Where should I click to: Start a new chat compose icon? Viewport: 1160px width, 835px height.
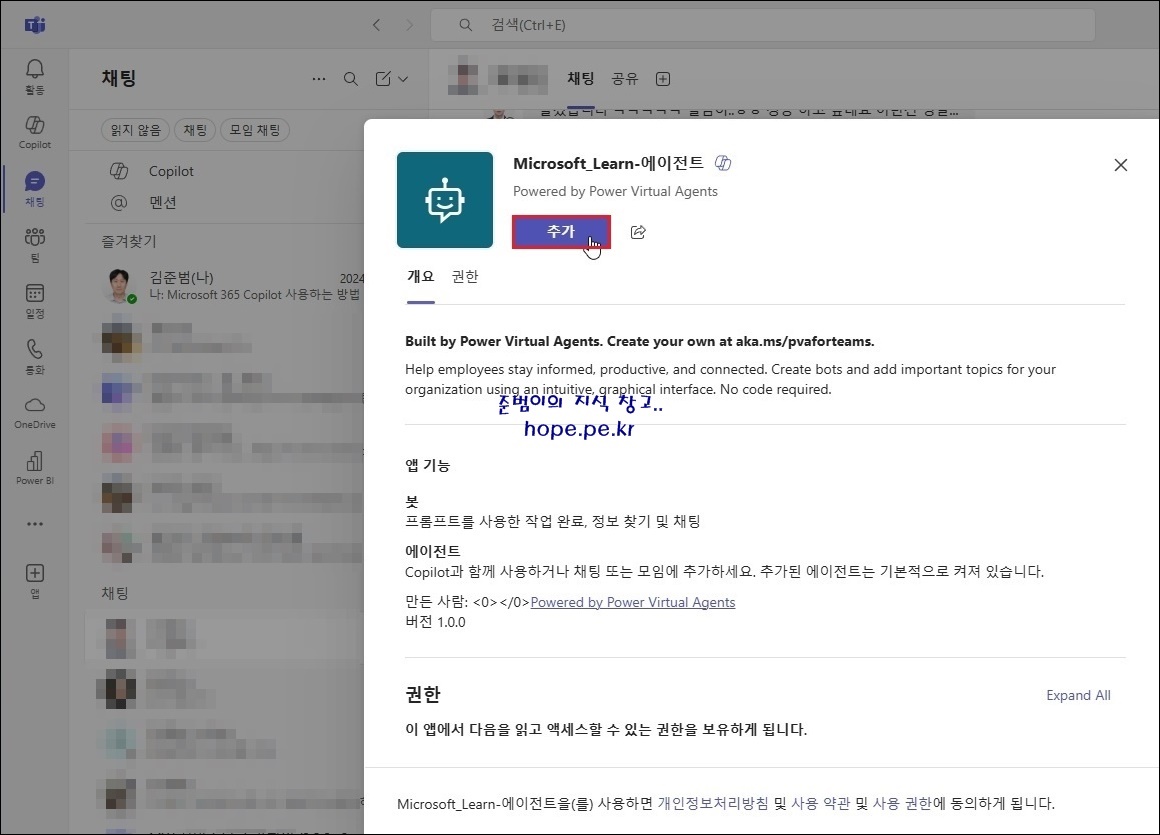(x=383, y=78)
